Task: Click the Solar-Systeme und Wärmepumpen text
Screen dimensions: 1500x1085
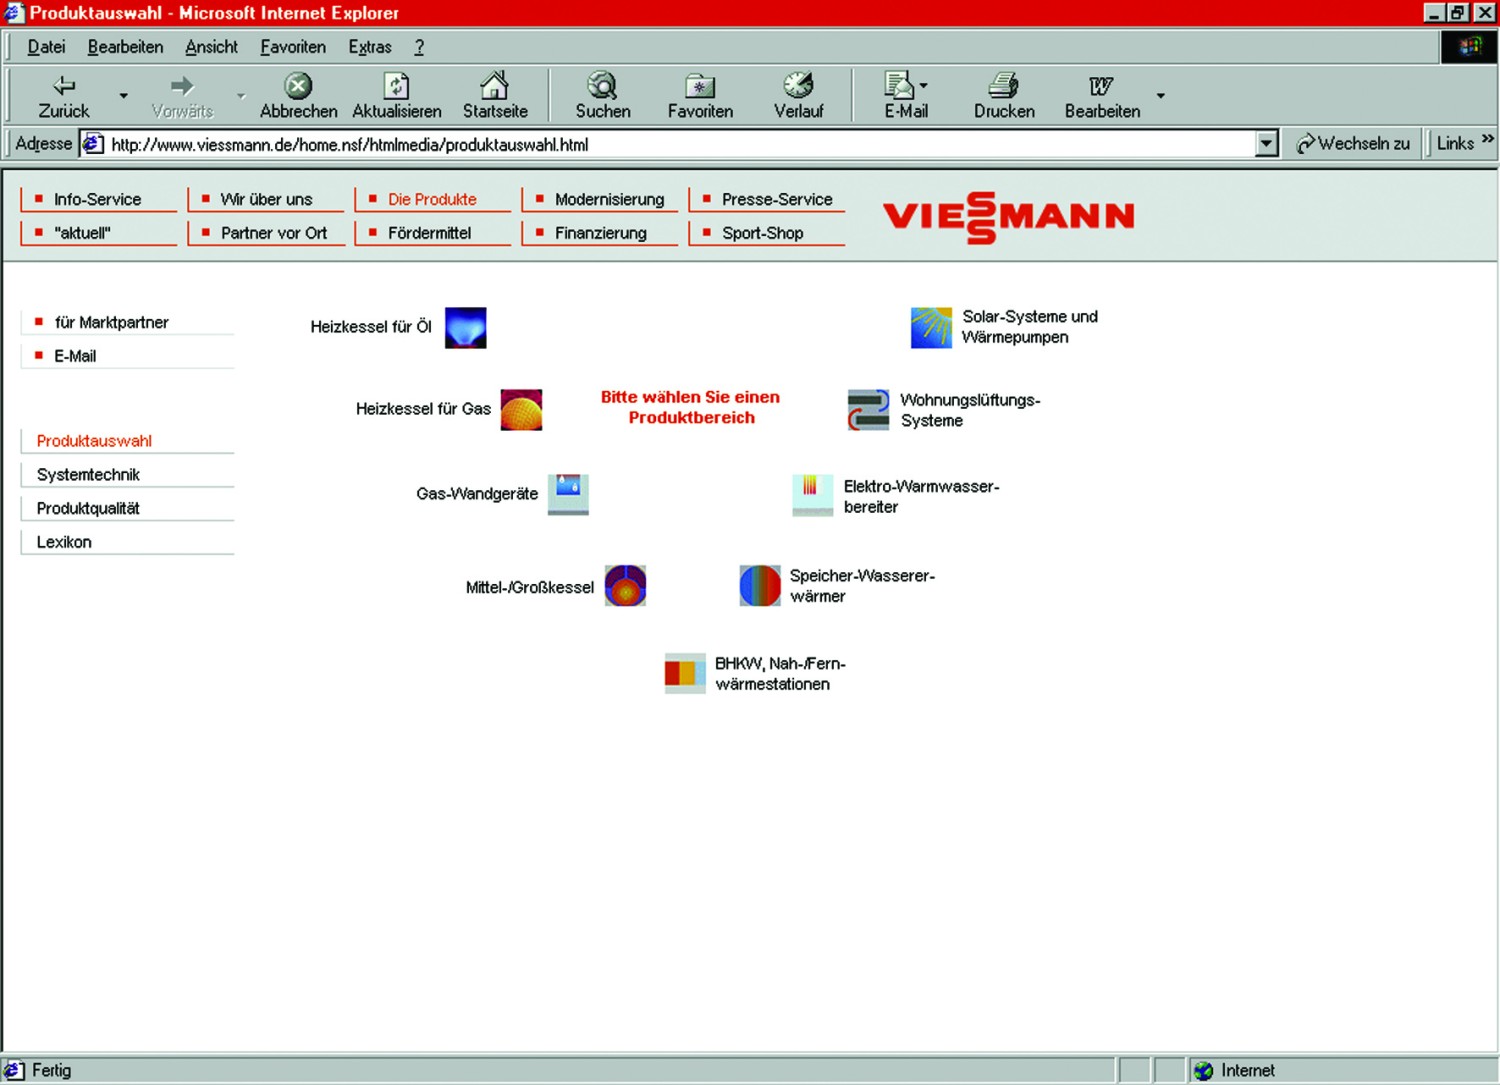Action: 1030,327
